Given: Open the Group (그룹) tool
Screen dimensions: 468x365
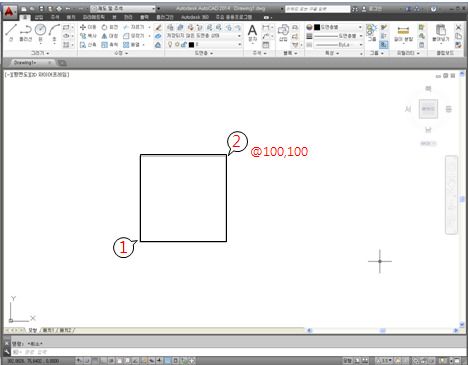Looking at the screenshot, I should click(371, 33).
